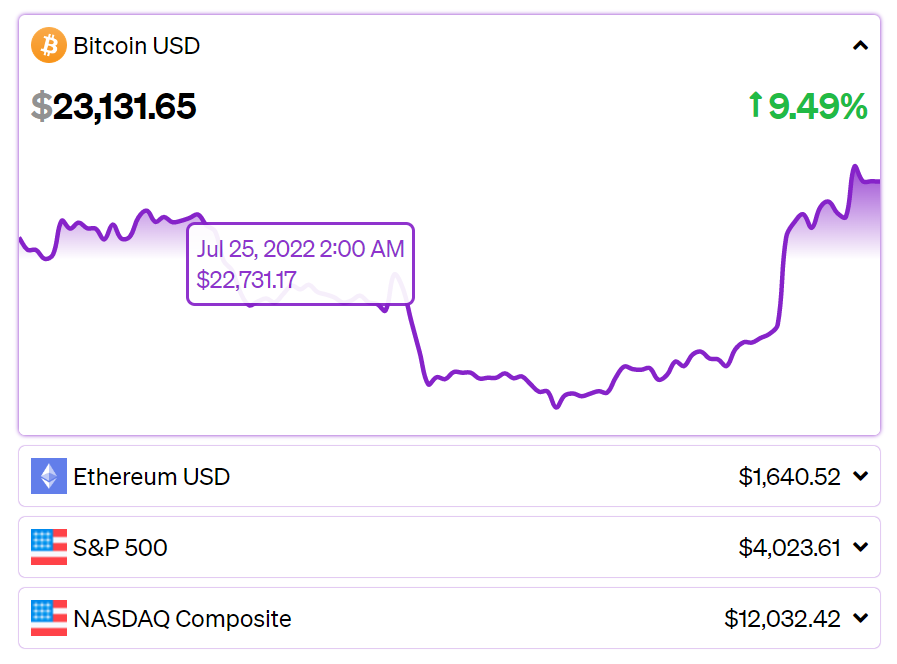
Task: Click the Bitcoin logo icon
Action: (x=48, y=45)
